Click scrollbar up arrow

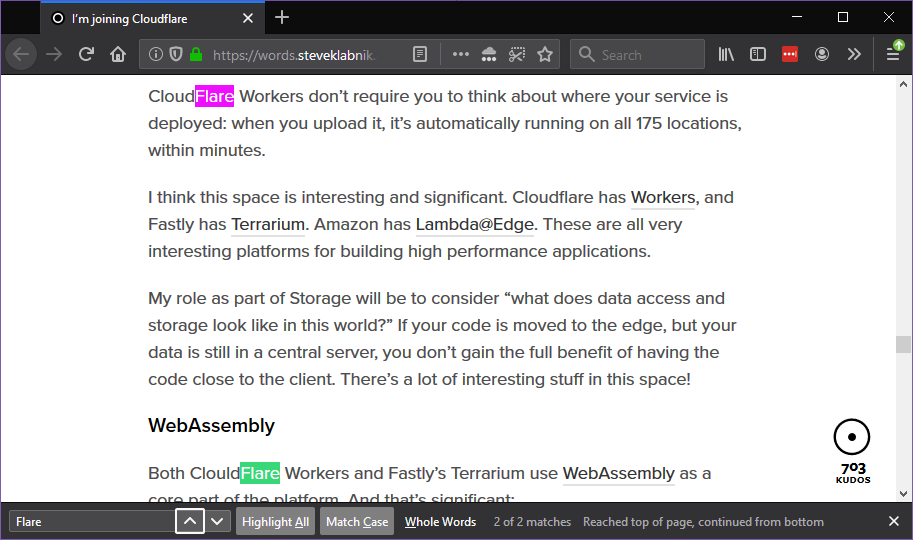[x=903, y=84]
